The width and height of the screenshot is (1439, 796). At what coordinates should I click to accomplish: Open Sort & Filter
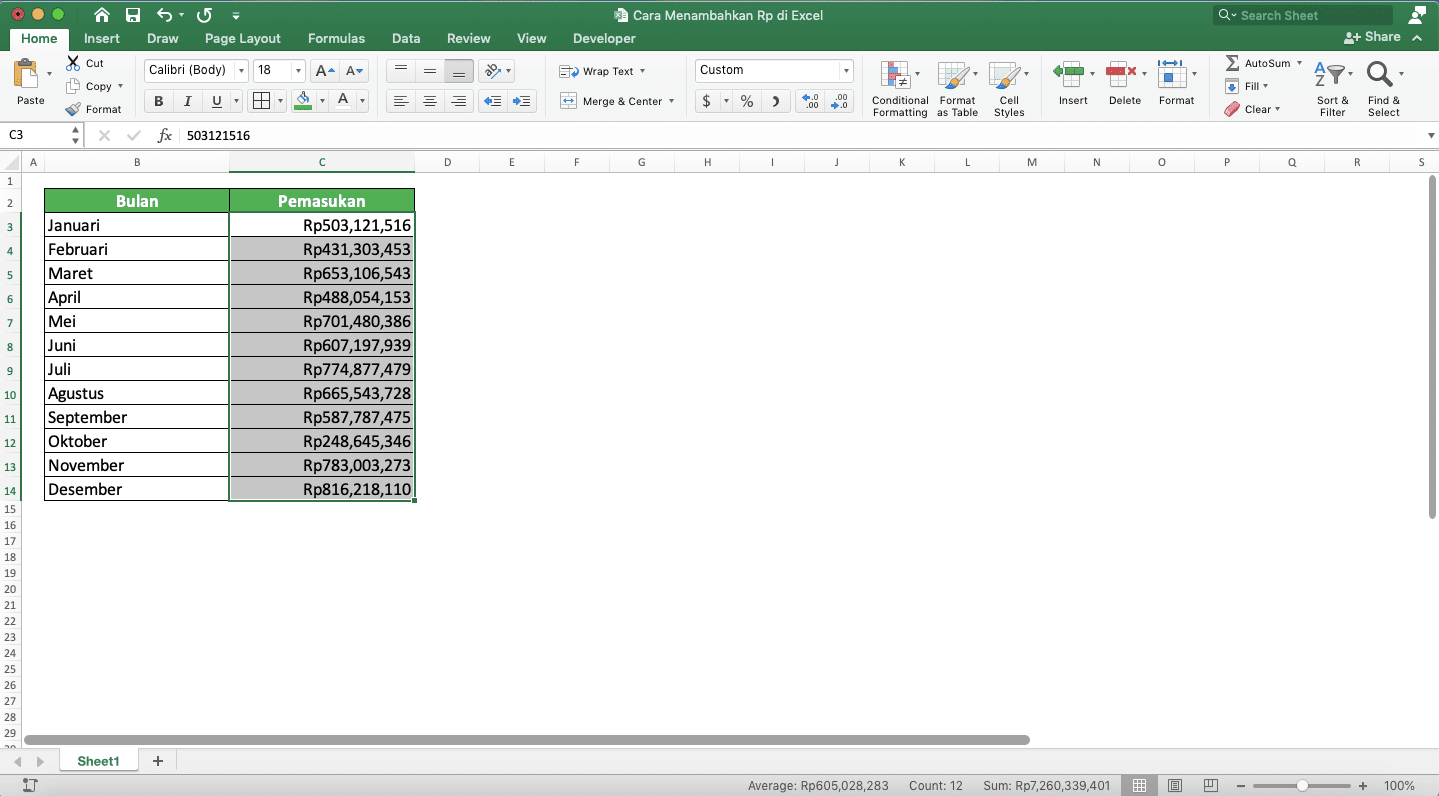click(1332, 88)
